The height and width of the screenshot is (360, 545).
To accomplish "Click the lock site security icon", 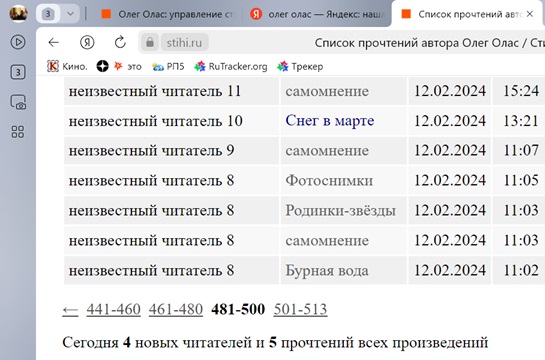I will [x=150, y=42].
